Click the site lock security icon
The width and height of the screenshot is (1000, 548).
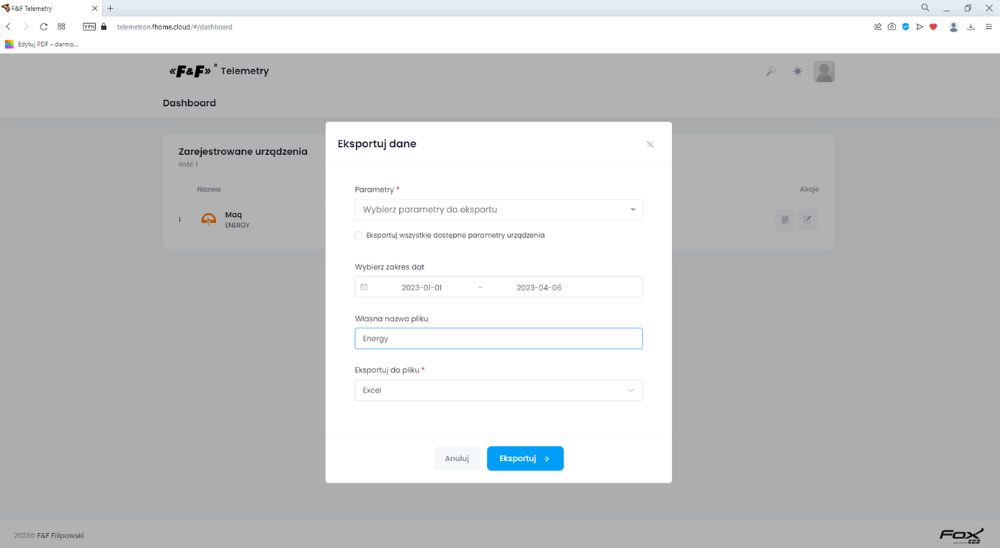104,27
